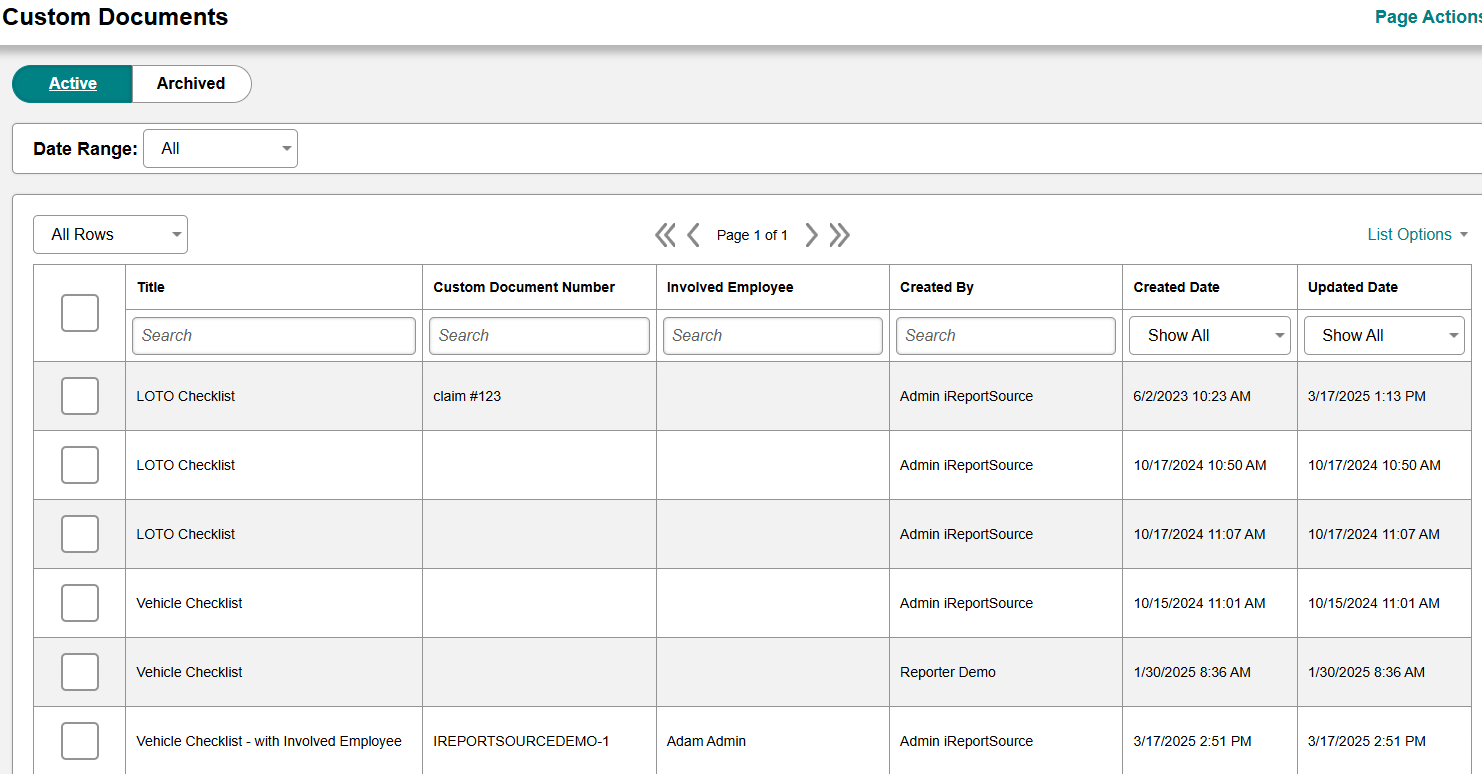Click 'Vehicle Checklist' title by Reporter Demo

189,672
